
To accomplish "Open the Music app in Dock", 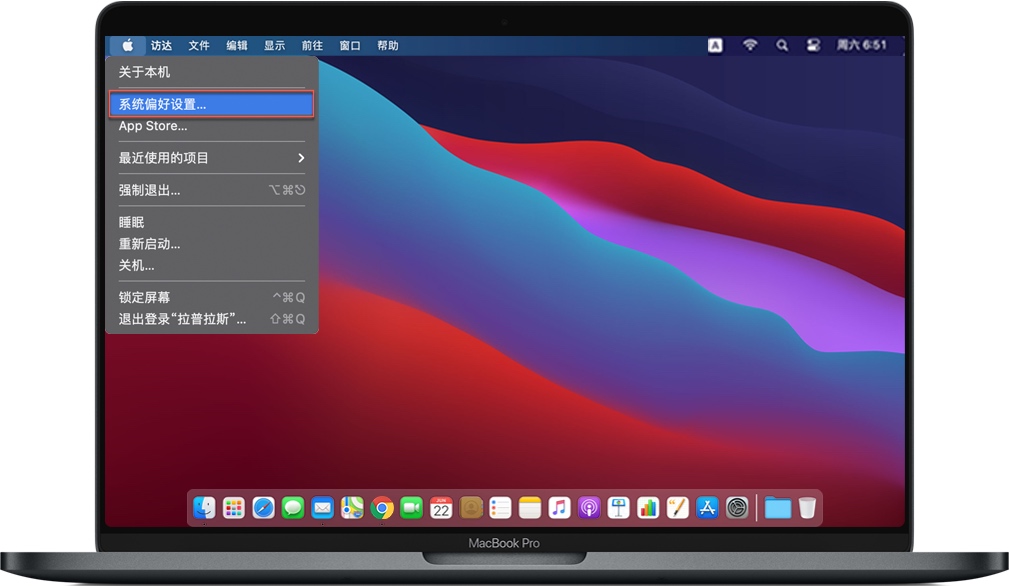I will [x=559, y=508].
